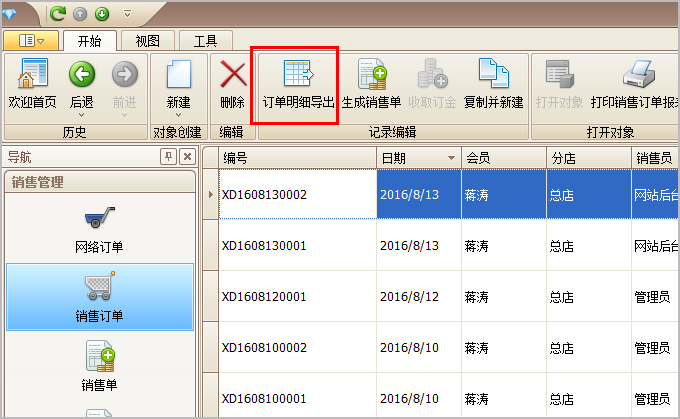680x419 pixels.
Task: Close the 导航 navigation panel
Action: point(187,157)
